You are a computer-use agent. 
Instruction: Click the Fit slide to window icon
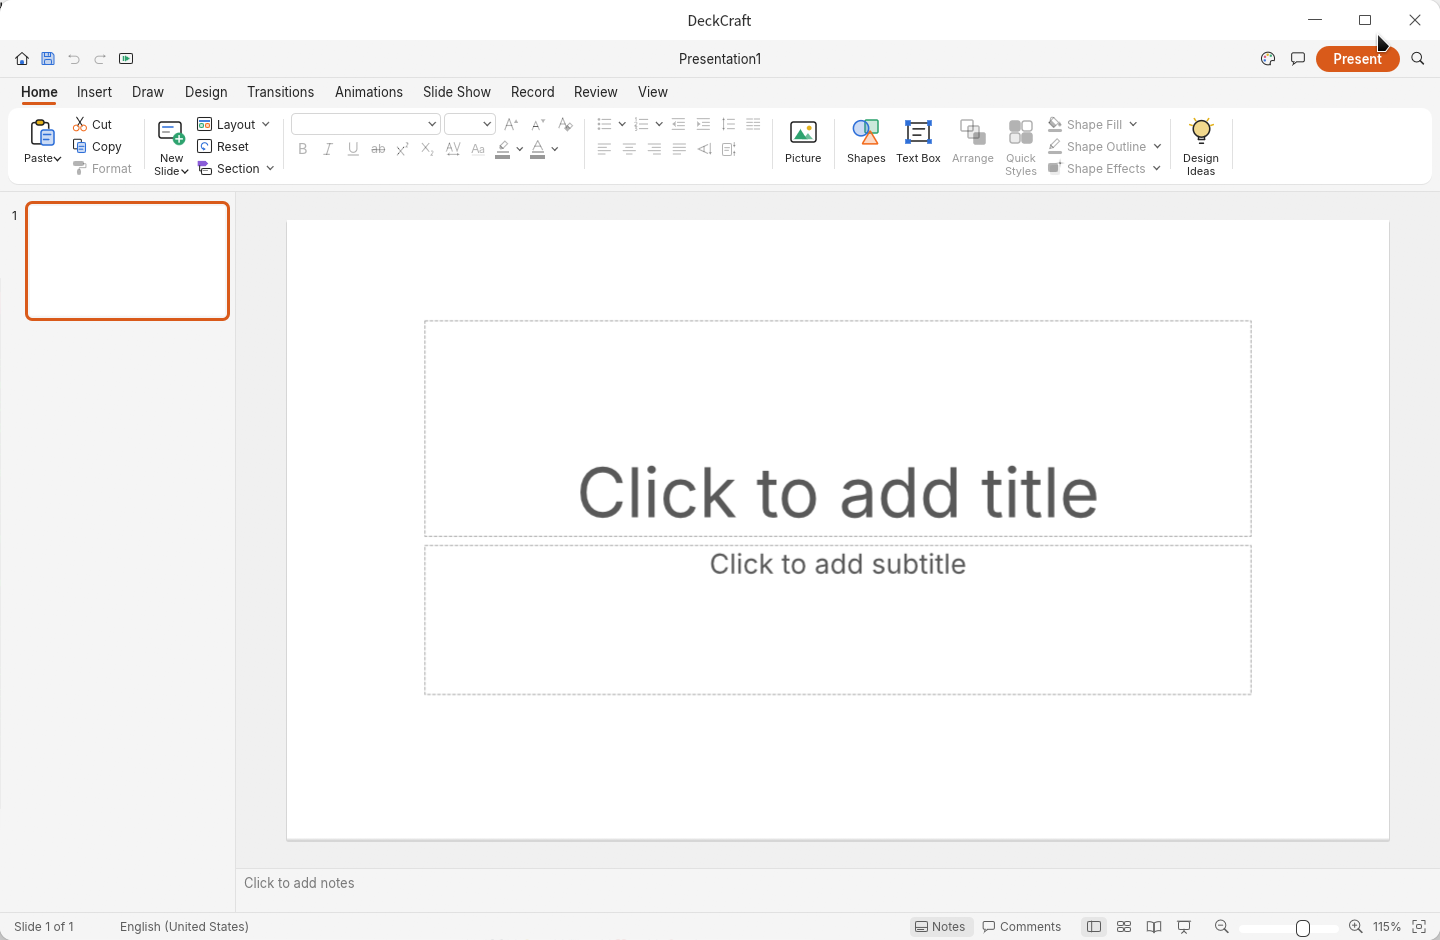coord(1419,927)
